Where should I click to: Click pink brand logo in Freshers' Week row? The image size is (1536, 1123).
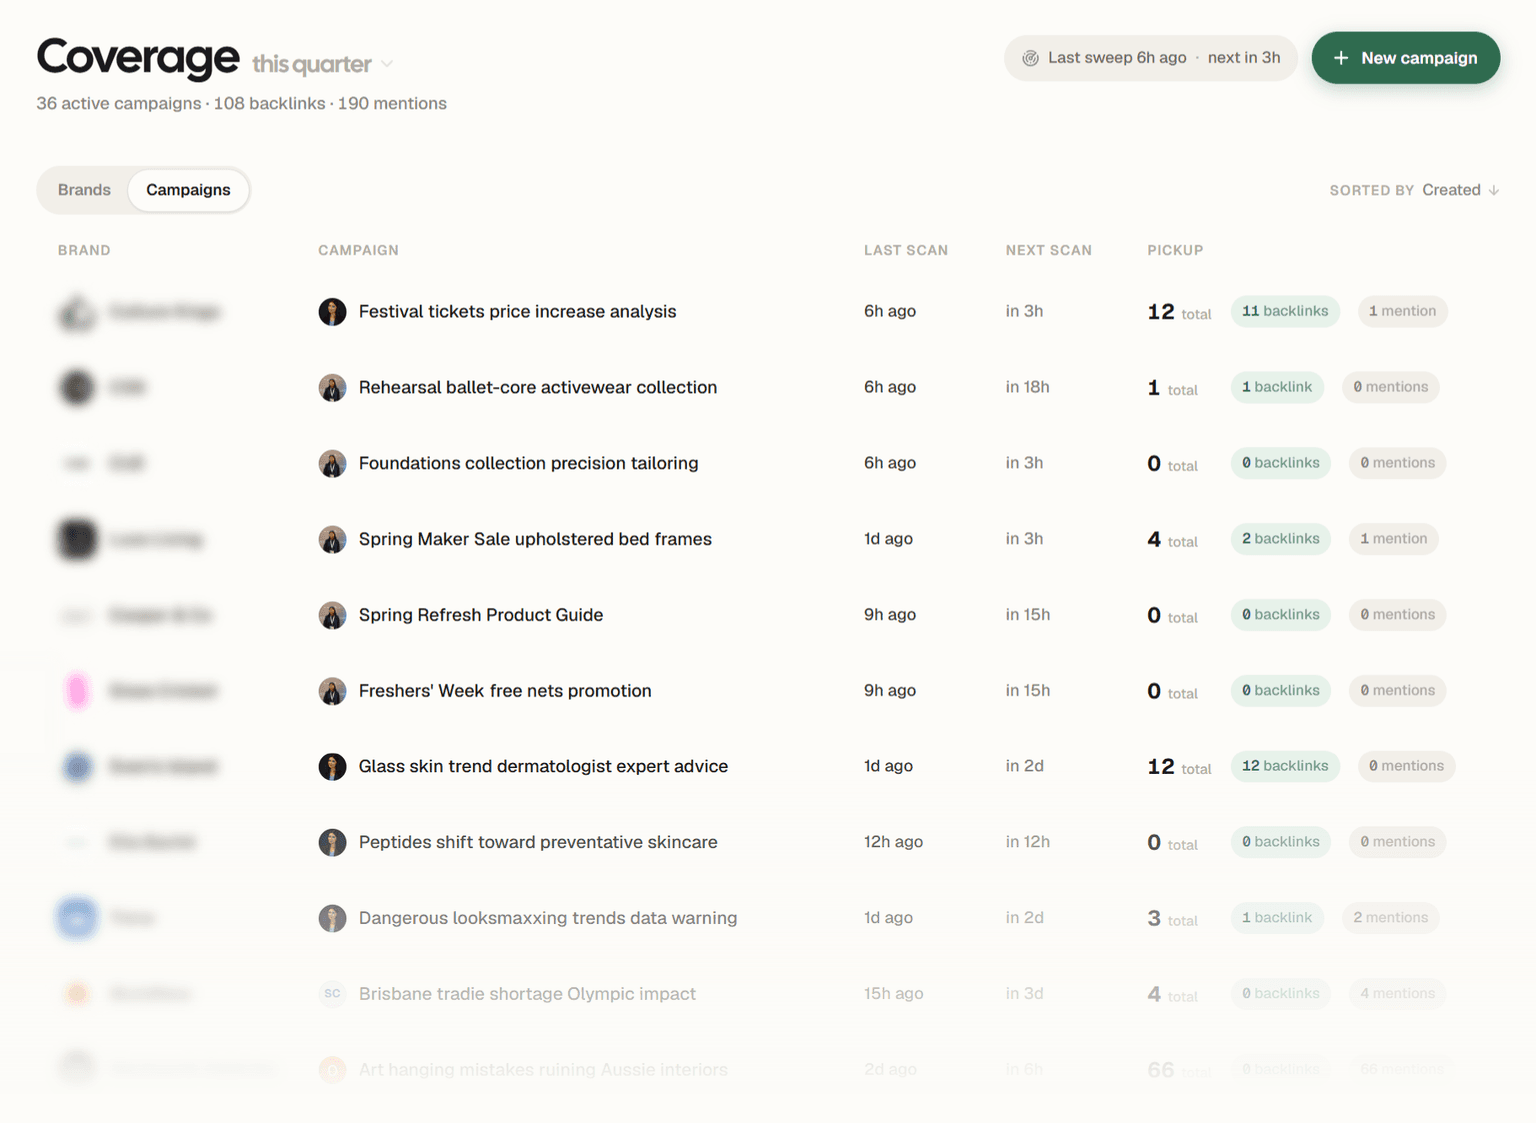(x=77, y=691)
